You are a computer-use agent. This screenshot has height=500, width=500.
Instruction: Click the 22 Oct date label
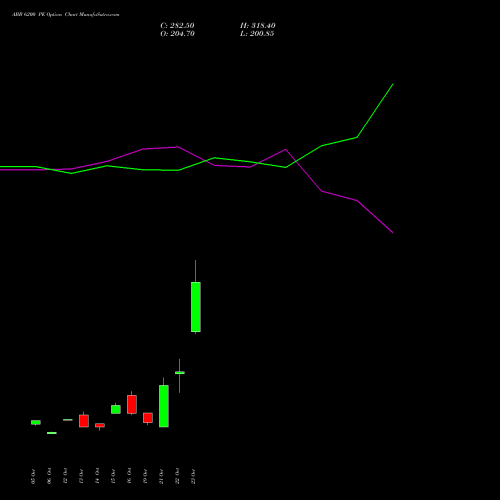[x=177, y=476]
